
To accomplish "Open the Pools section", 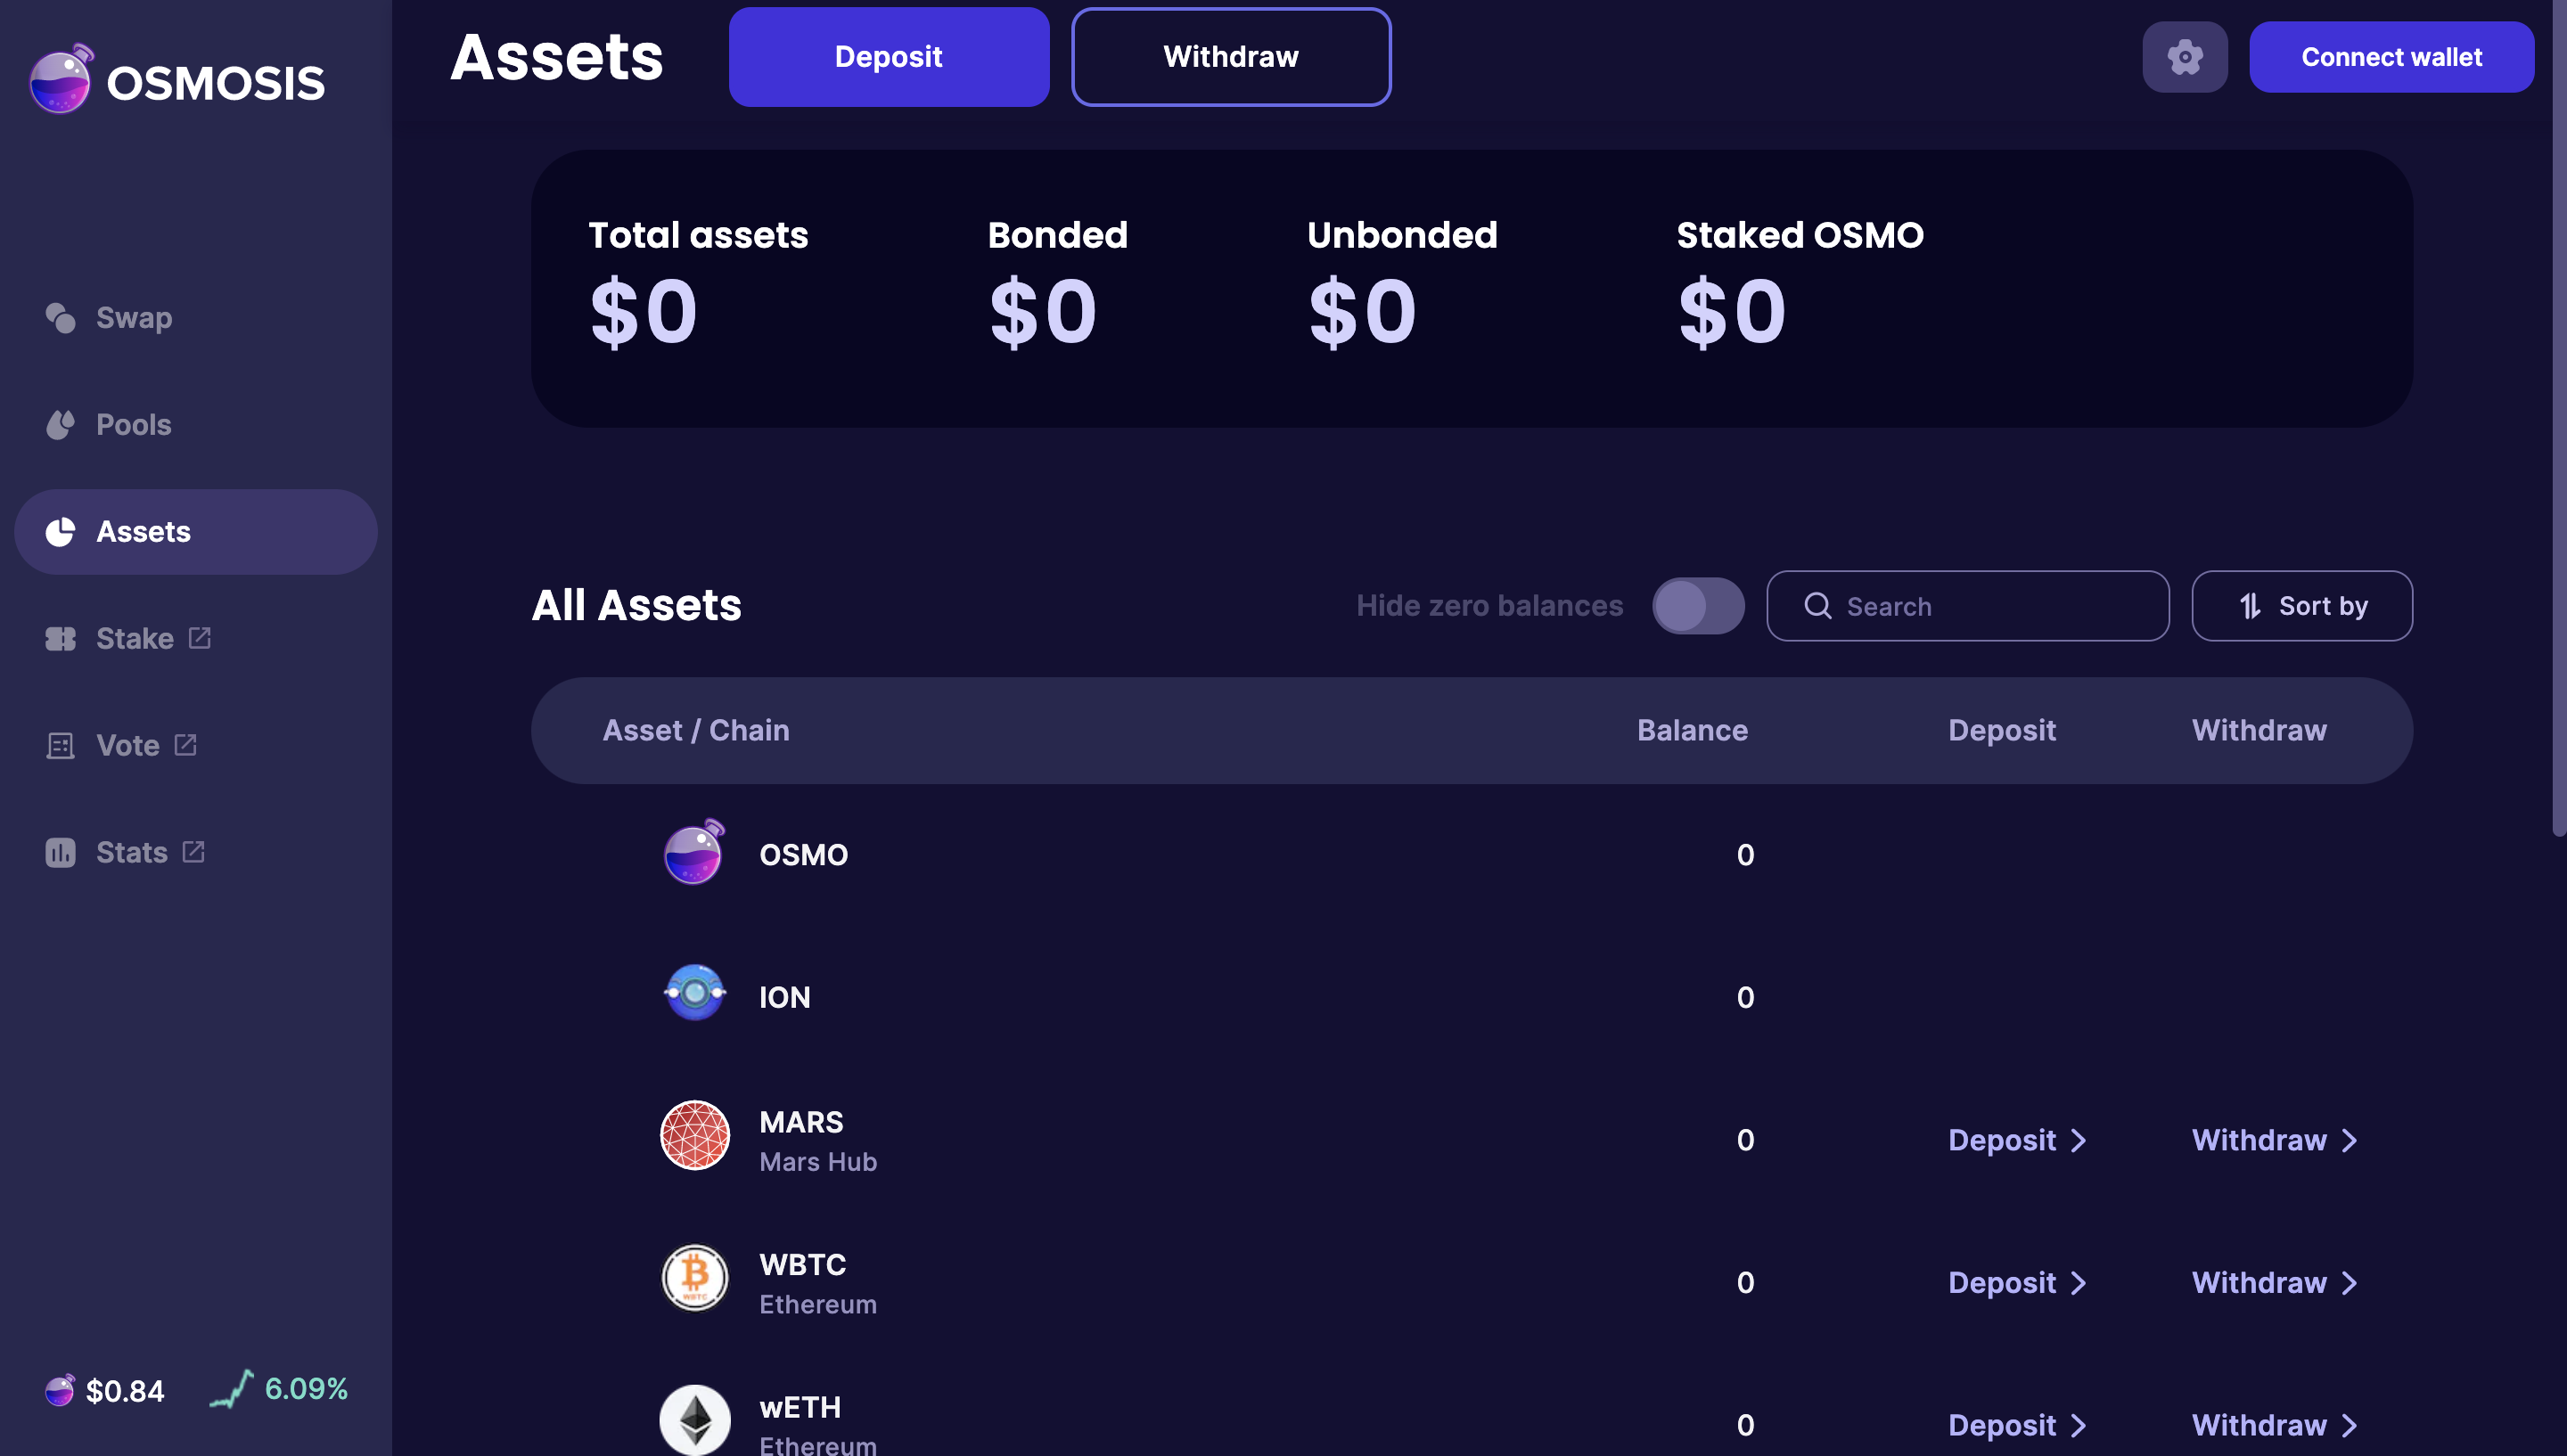I will (60, 424).
